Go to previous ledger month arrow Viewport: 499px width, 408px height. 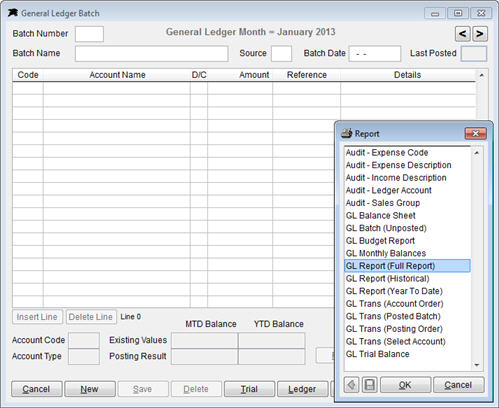pyautogui.click(x=462, y=34)
